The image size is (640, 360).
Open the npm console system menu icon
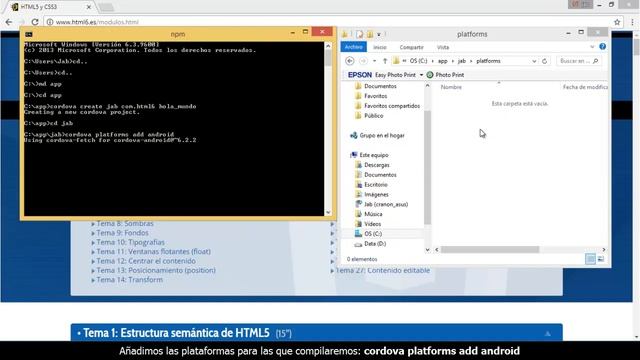pos(29,34)
